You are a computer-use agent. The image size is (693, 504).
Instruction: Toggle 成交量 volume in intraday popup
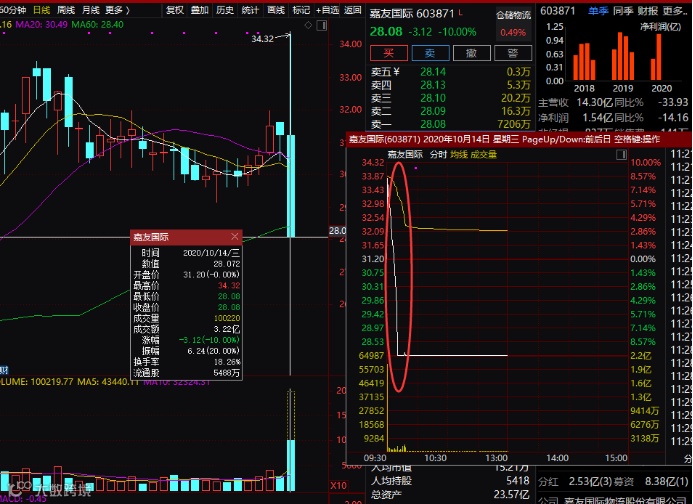[x=484, y=154]
